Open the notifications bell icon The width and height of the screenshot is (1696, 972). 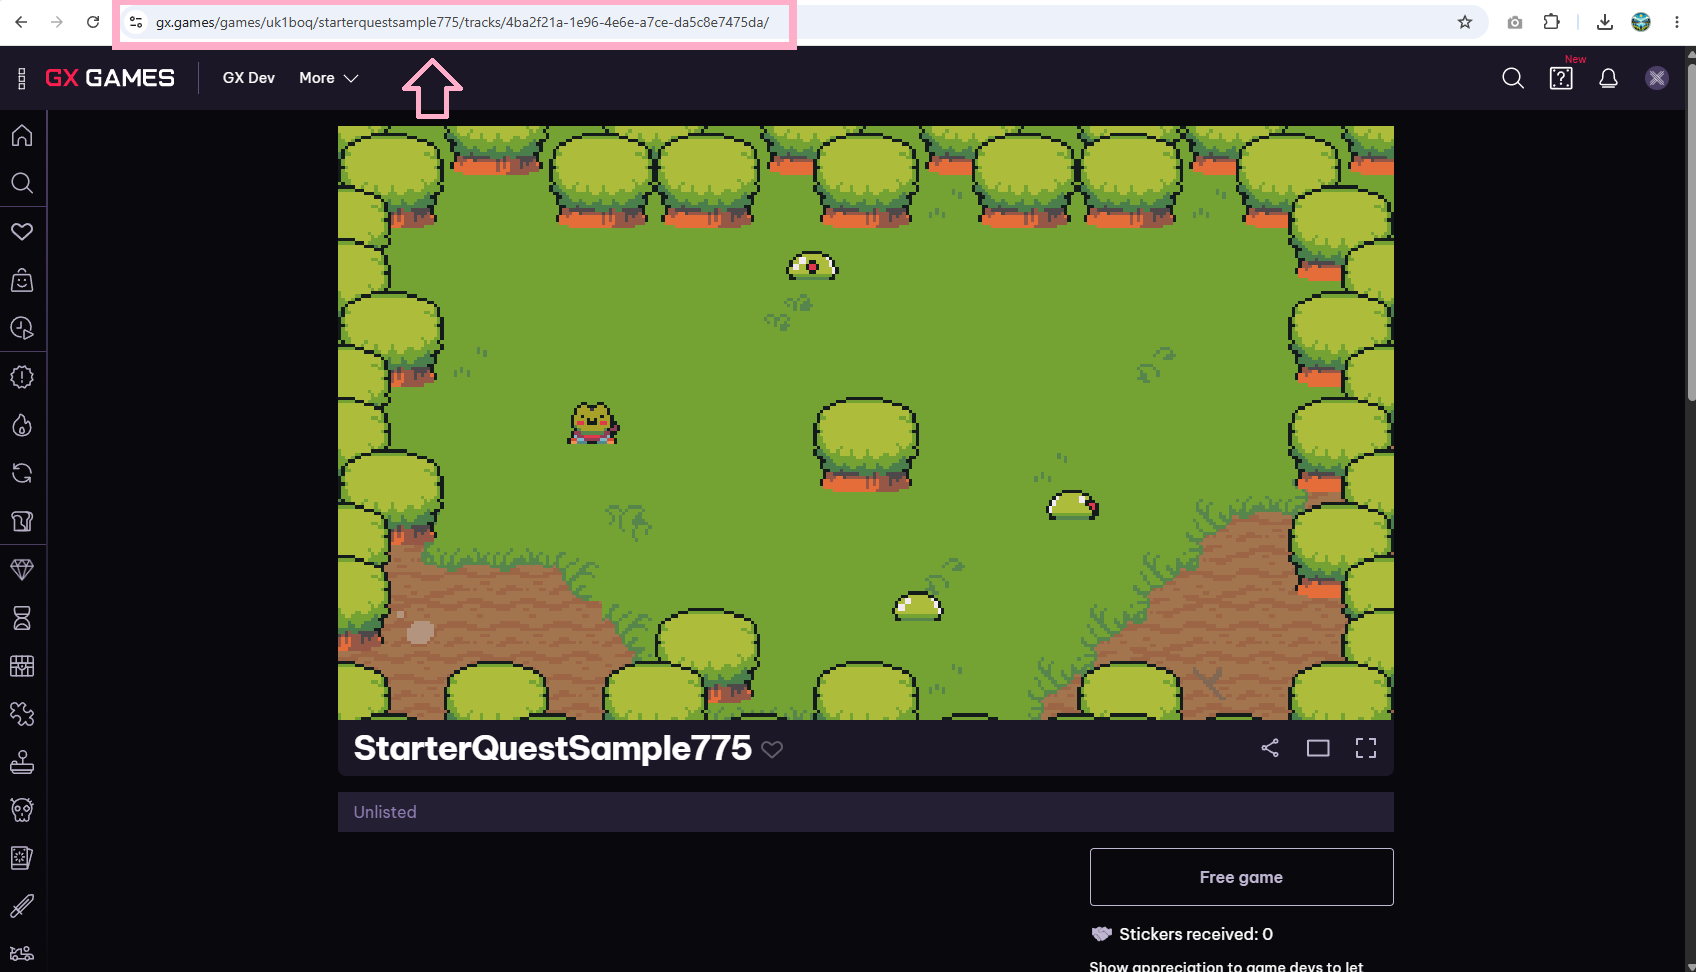click(1608, 78)
